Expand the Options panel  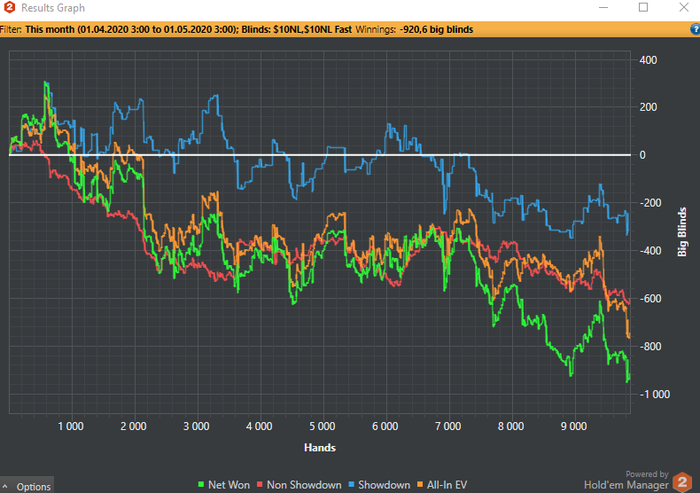click(27, 486)
